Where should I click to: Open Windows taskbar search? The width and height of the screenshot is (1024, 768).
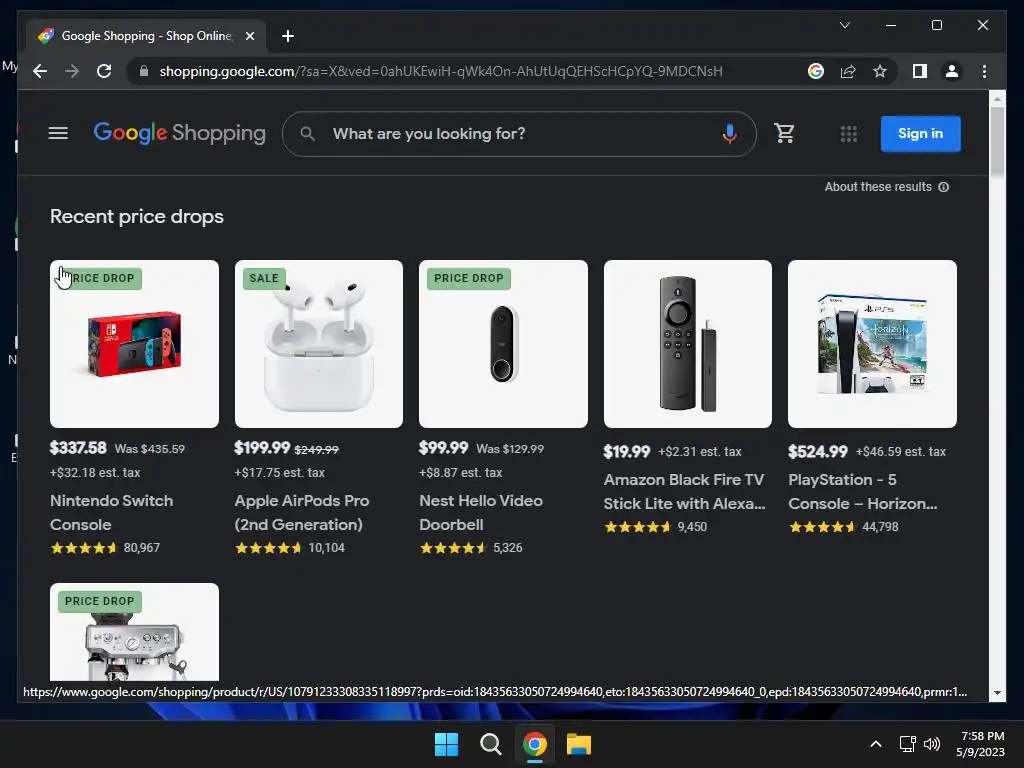[x=490, y=744]
